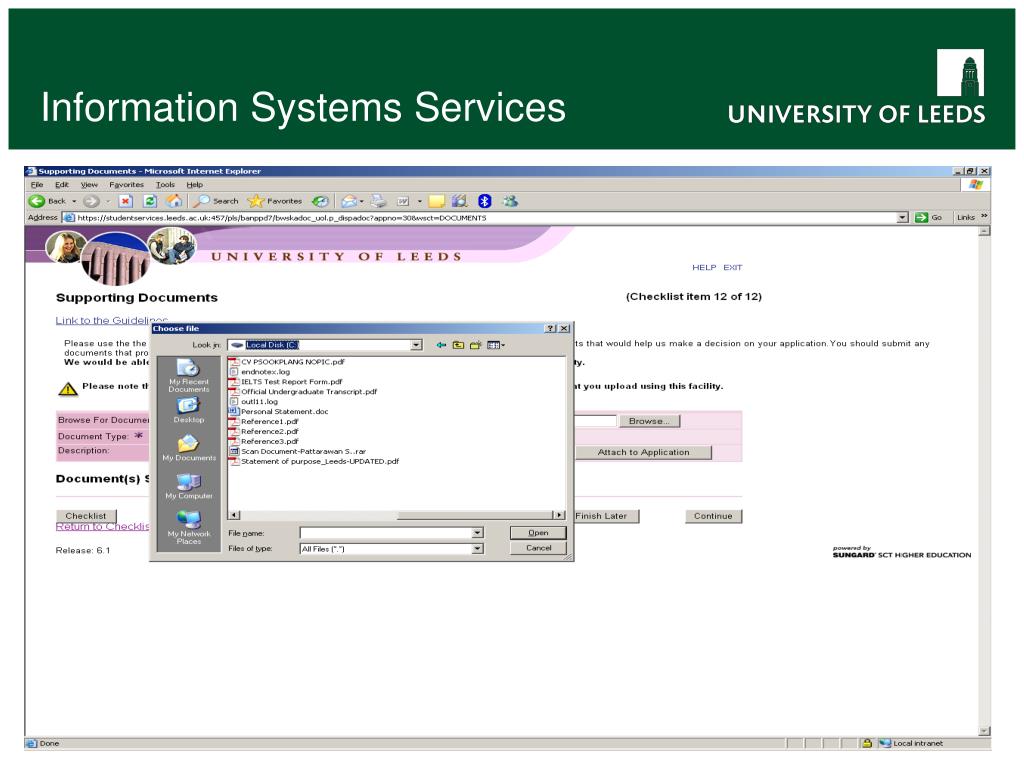Open the Edit menu
This screenshot has height=768, width=1024.
pos(62,185)
